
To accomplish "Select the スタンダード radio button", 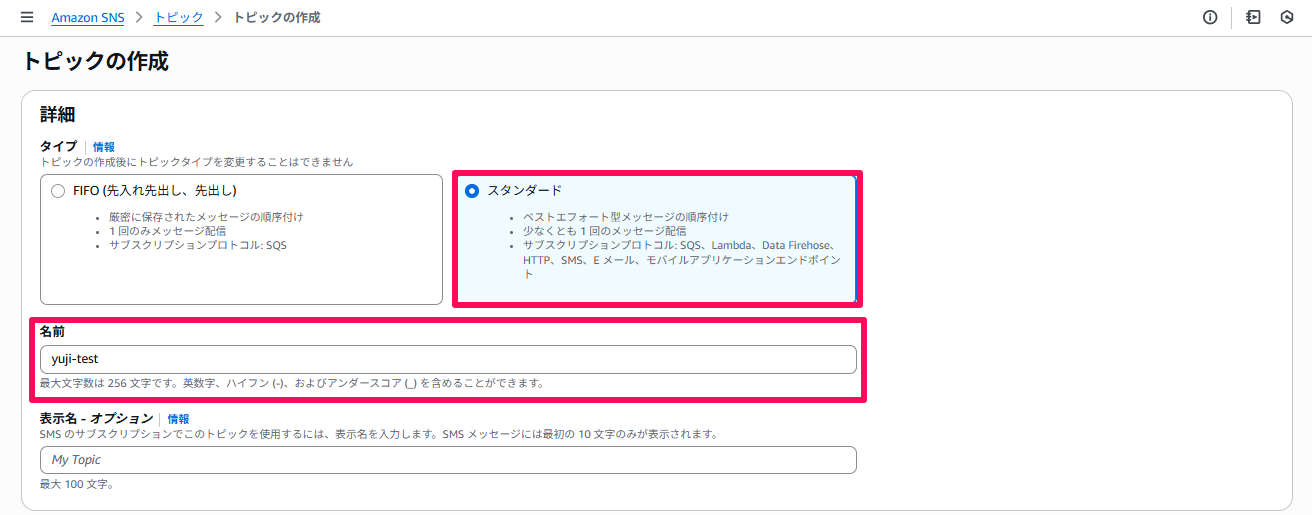I will [x=472, y=191].
